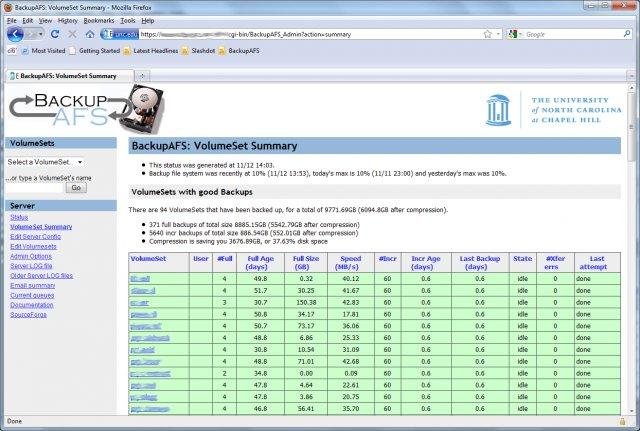The height and width of the screenshot is (431, 640).
Task: Sort by Last Backup (days) header
Action: (x=480, y=263)
